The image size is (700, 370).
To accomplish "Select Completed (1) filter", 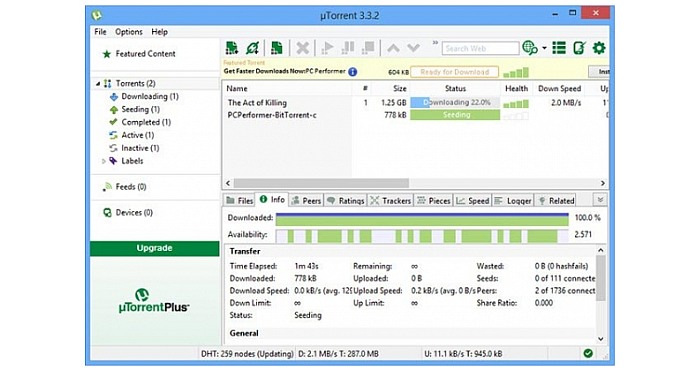I will 146,122.
